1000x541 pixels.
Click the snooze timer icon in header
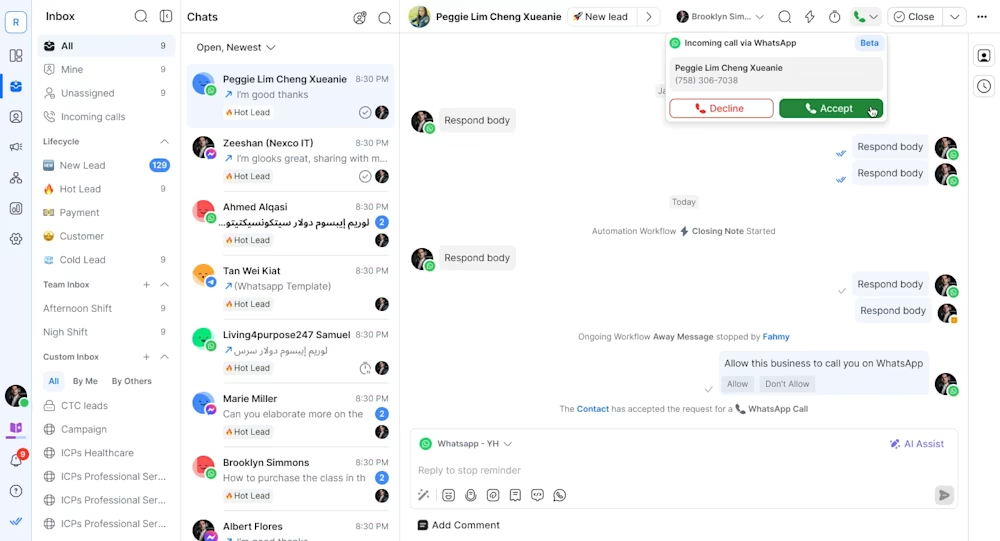click(x=834, y=17)
